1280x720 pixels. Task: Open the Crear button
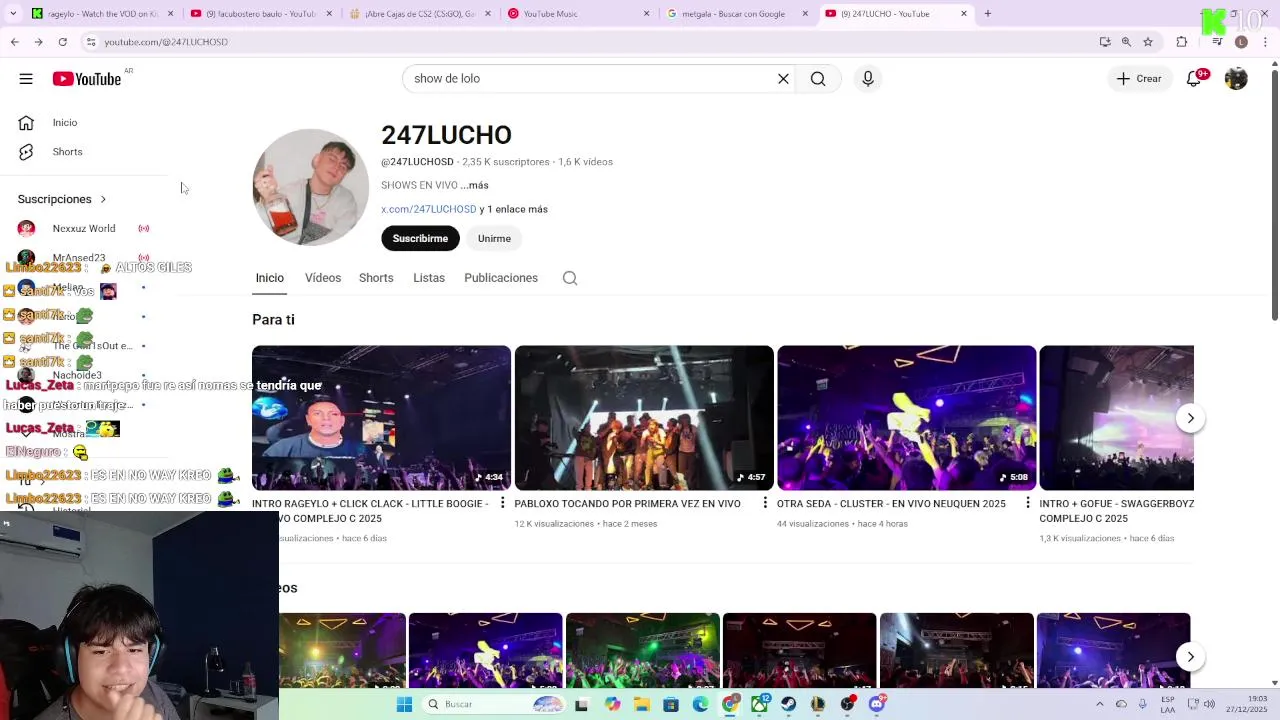[x=1139, y=79]
